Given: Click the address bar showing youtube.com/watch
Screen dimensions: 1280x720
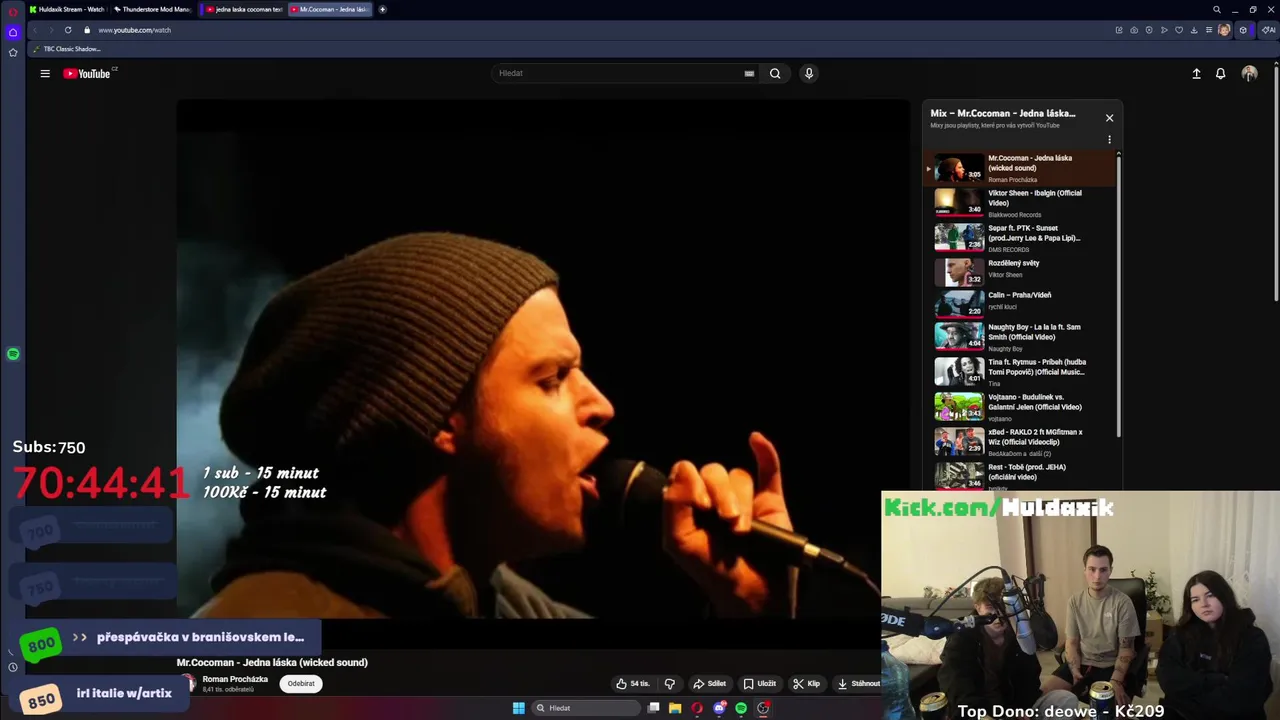Looking at the screenshot, I should (134, 30).
